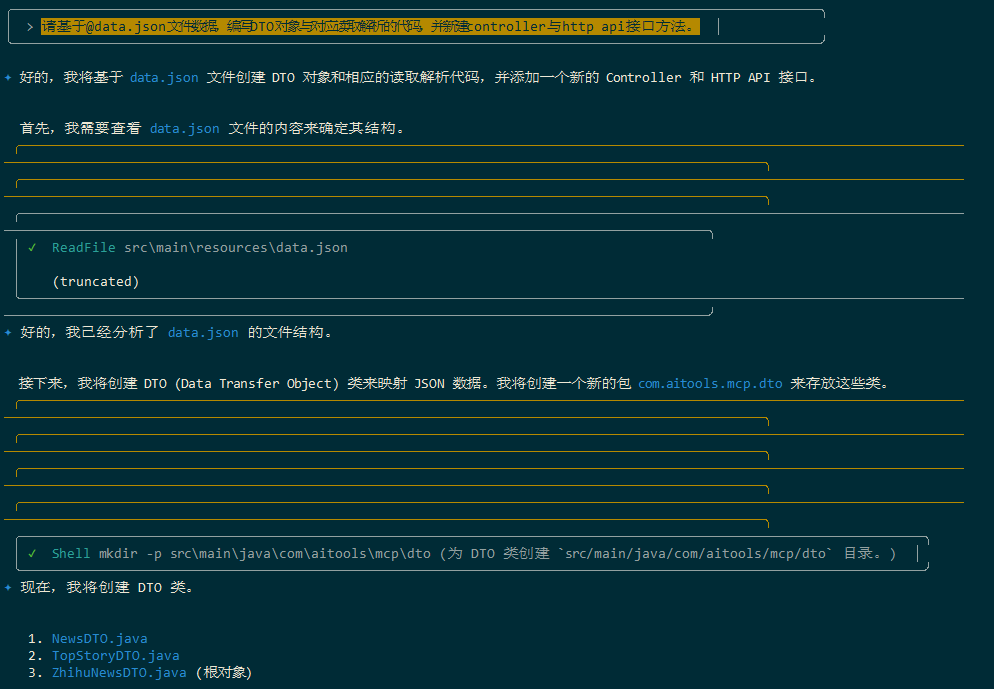Click the sparkle icon before '现在，我将创建 DTO 类'
Screen dimensions: 994x689
coord(8,587)
